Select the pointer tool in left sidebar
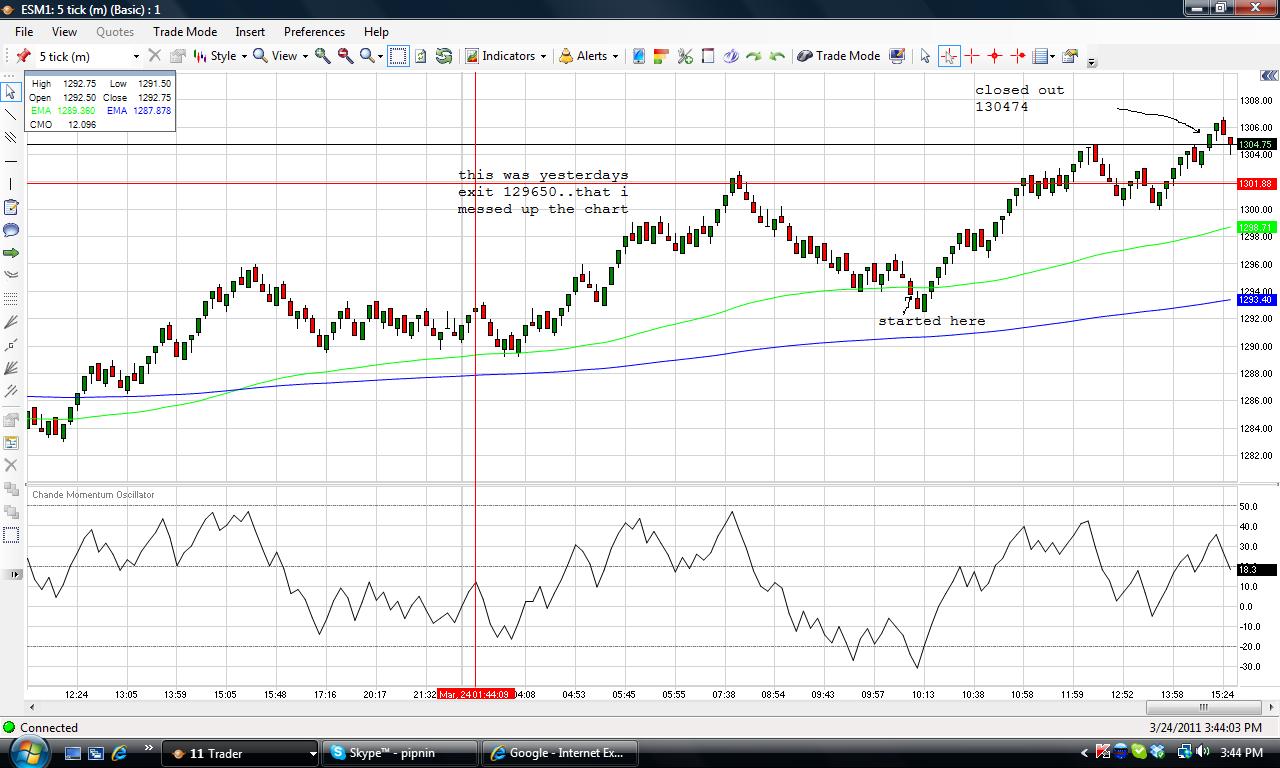The width and height of the screenshot is (1280, 768). (11, 92)
